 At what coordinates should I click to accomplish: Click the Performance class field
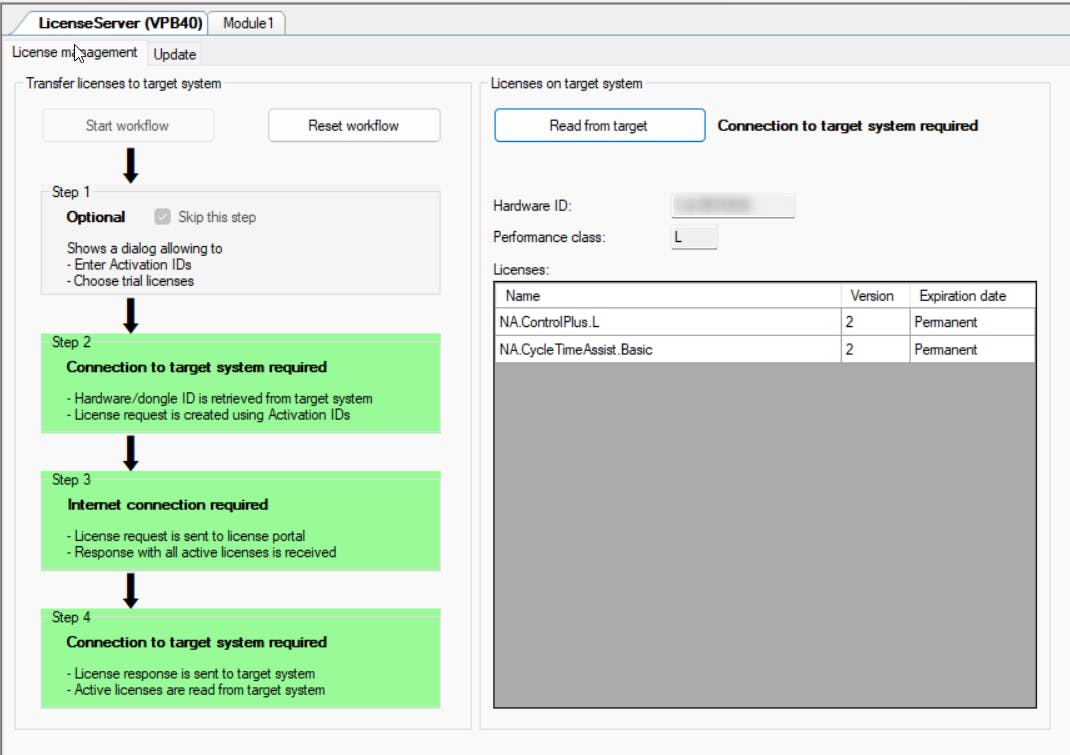point(694,238)
